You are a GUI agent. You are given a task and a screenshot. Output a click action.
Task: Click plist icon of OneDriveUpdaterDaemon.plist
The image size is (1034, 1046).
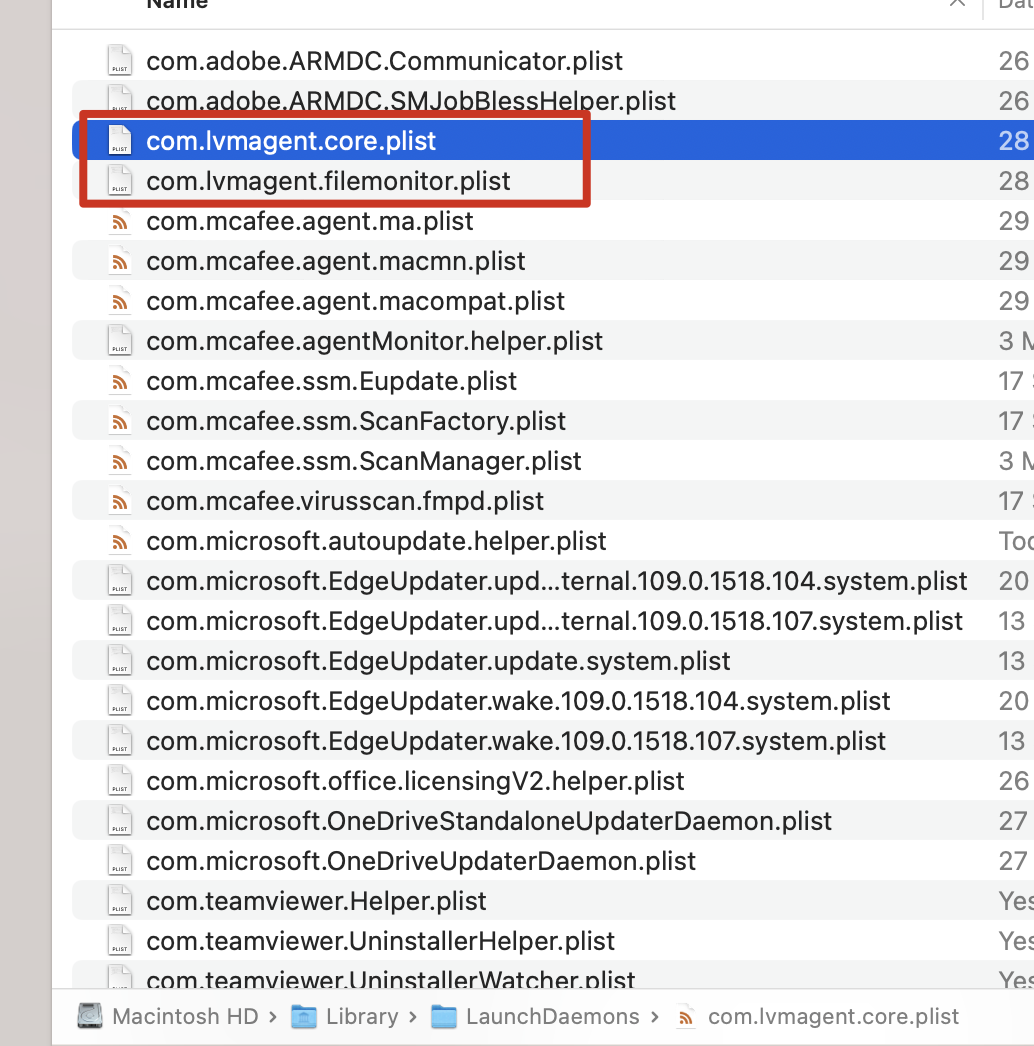(x=120, y=861)
